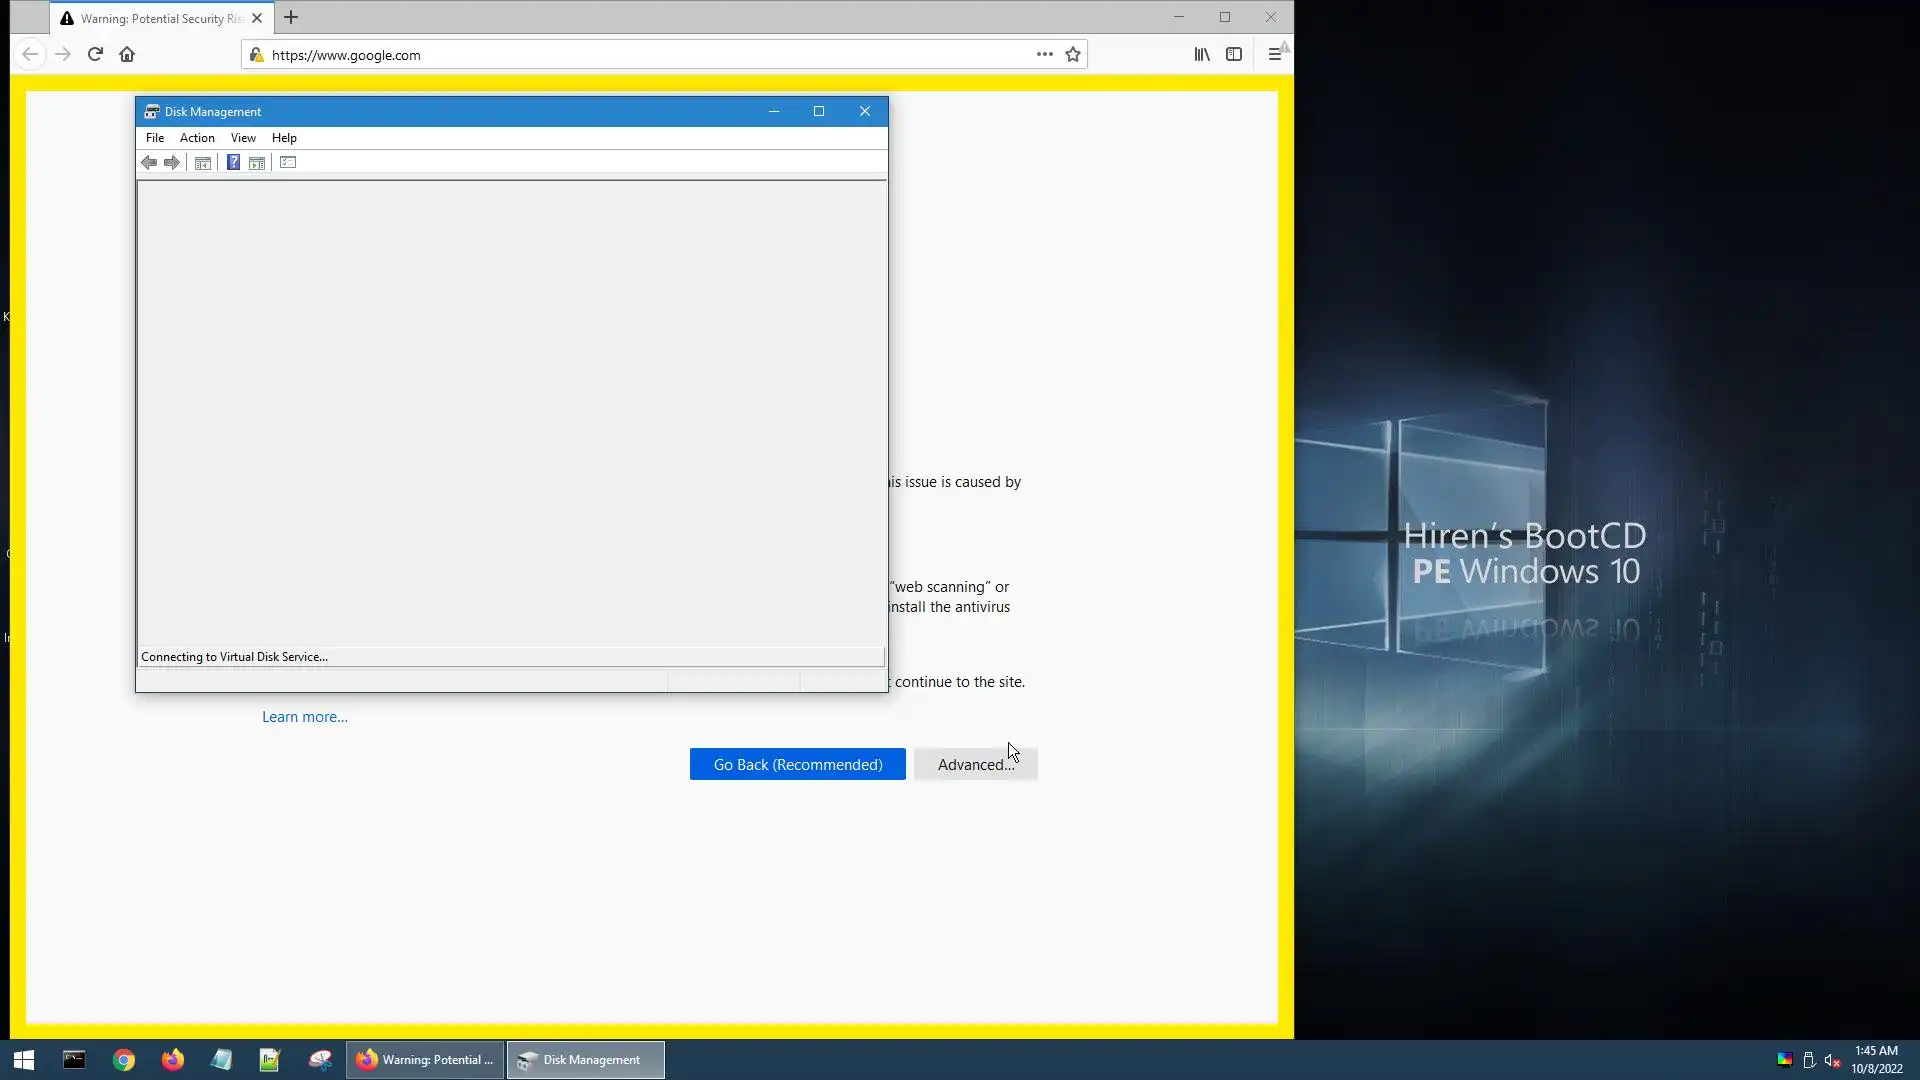Follow the Learn more... link
The image size is (1920, 1080).
pos(304,717)
